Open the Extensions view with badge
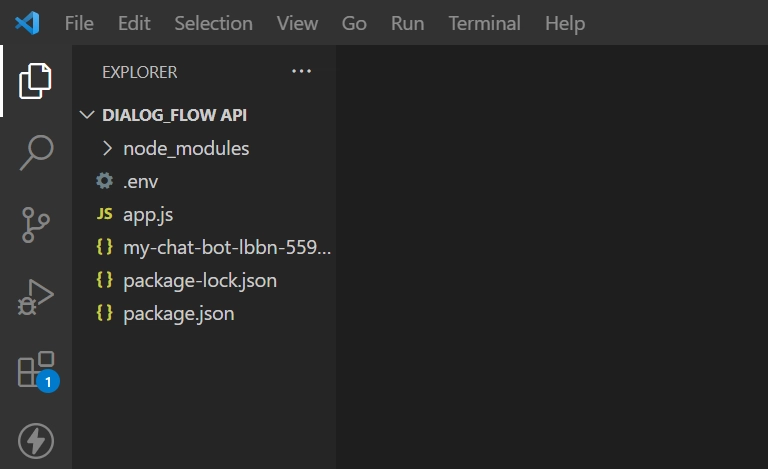Image resolution: width=768 pixels, height=469 pixels. click(38, 371)
